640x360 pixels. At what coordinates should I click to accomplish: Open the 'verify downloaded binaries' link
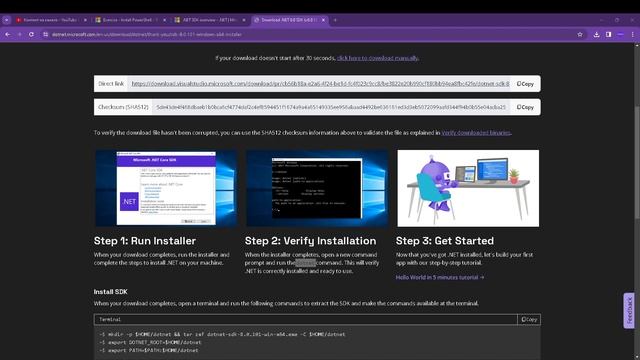476,133
